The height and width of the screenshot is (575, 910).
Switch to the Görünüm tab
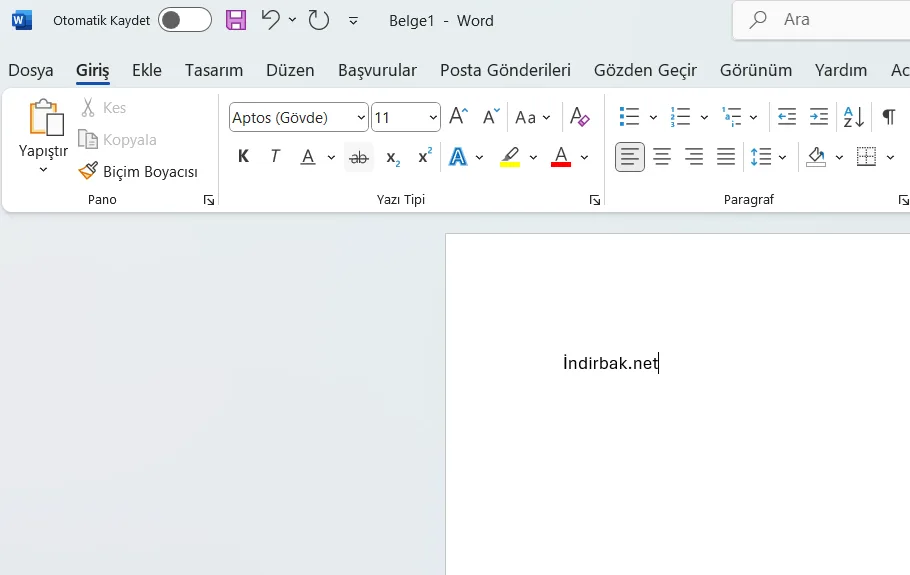click(756, 70)
